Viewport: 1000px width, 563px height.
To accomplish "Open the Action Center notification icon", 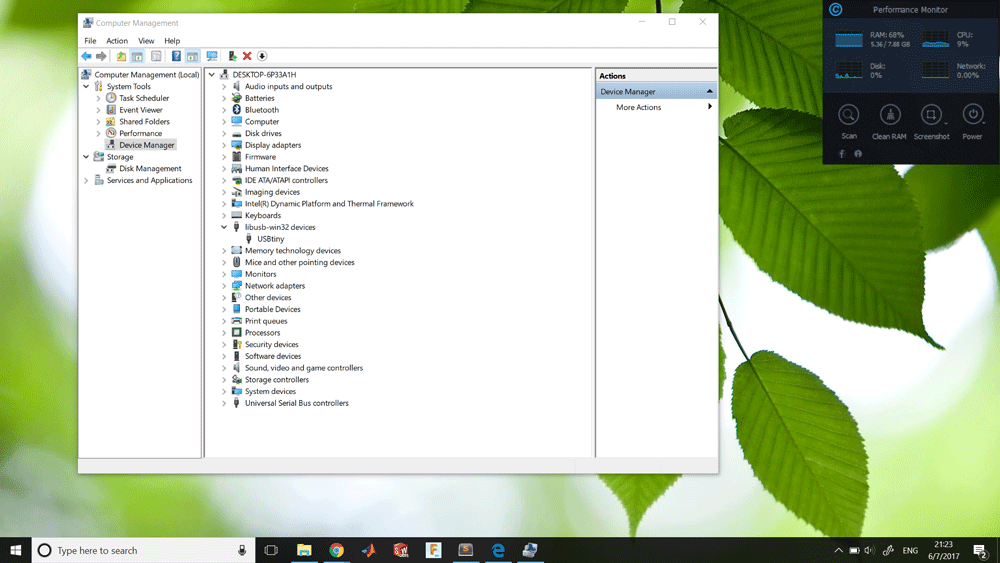I will 981,550.
